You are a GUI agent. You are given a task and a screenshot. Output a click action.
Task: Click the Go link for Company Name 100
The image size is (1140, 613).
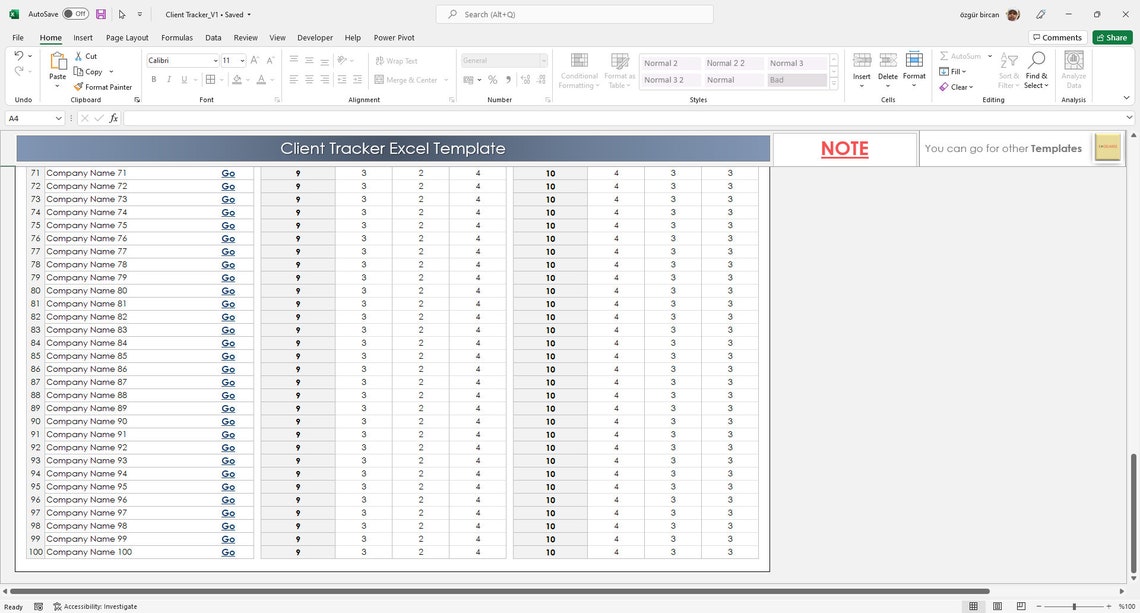228,552
